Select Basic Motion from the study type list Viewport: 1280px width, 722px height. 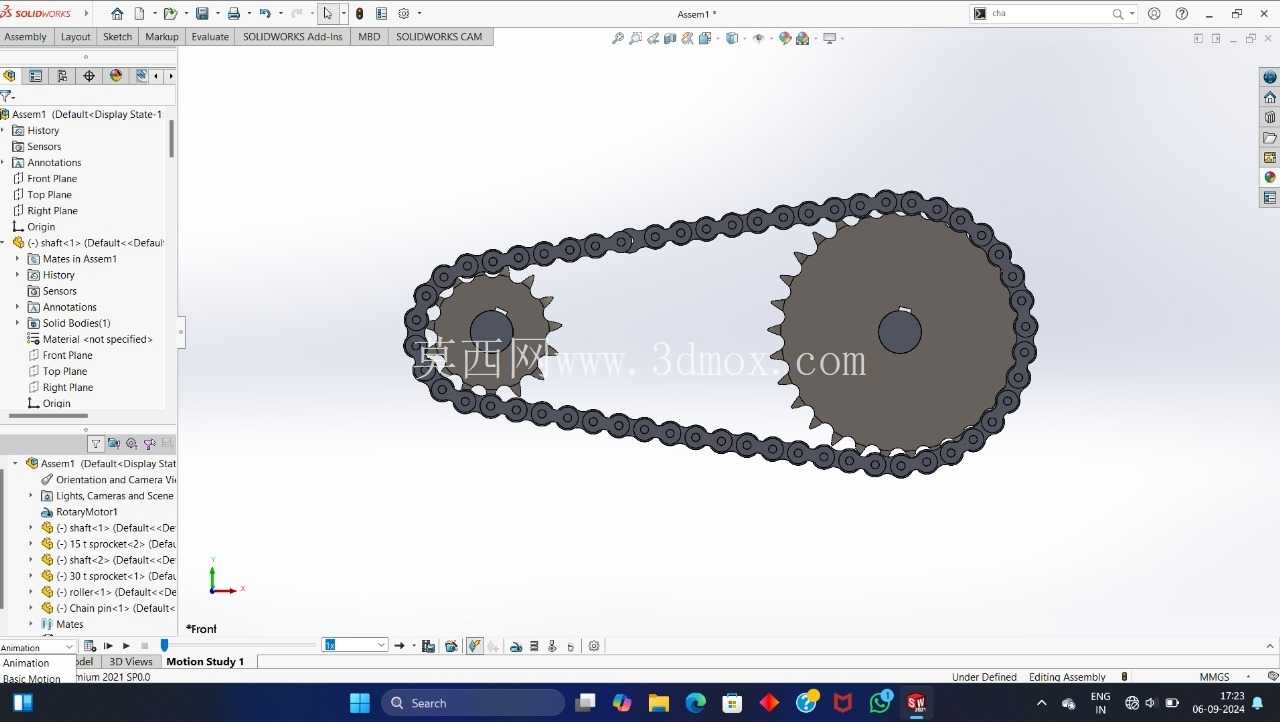pos(32,679)
